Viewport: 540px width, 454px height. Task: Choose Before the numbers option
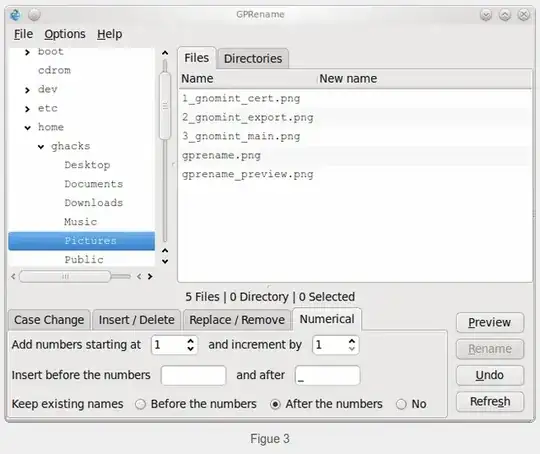pos(141,404)
